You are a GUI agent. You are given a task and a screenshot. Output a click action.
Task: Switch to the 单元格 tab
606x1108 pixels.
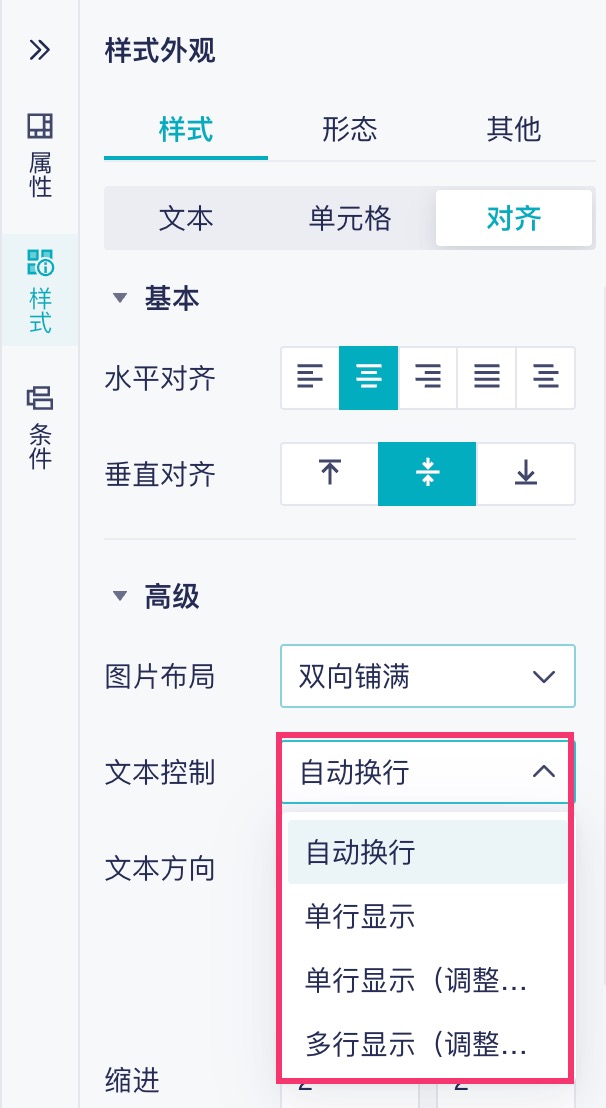[x=350, y=218]
